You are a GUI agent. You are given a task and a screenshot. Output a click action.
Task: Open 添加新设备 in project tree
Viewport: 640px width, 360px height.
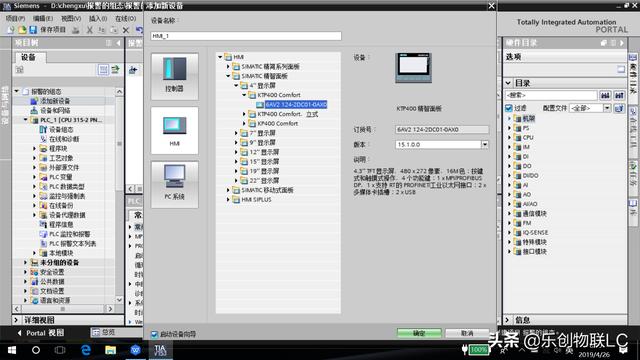(x=55, y=101)
